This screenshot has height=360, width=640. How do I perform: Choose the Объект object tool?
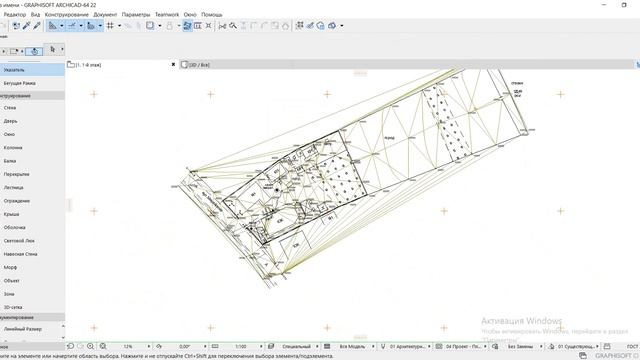32,281
